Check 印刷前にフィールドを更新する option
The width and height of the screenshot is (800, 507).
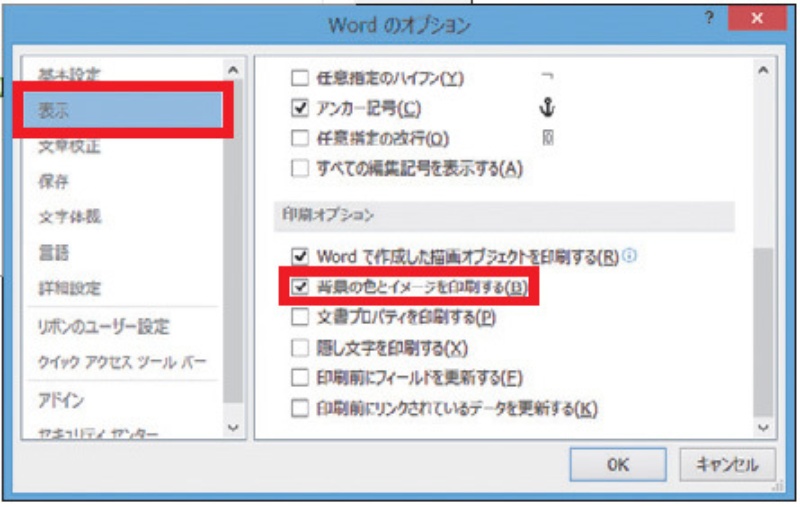pyautogui.click(x=299, y=378)
